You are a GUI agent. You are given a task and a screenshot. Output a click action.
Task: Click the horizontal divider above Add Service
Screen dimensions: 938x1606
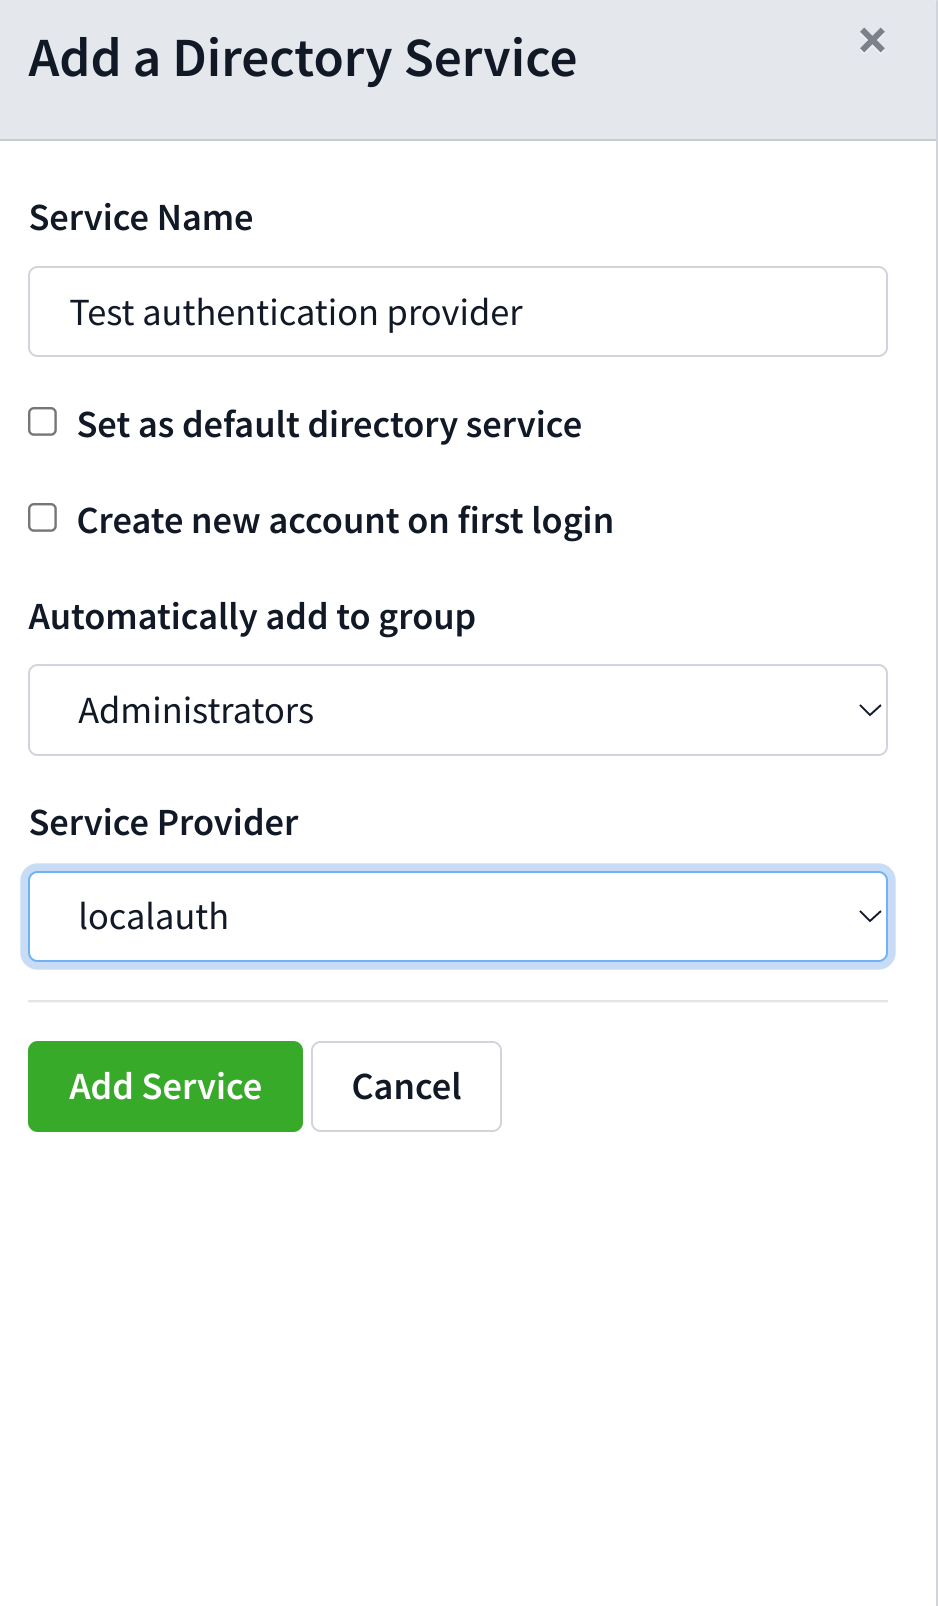tap(458, 1001)
